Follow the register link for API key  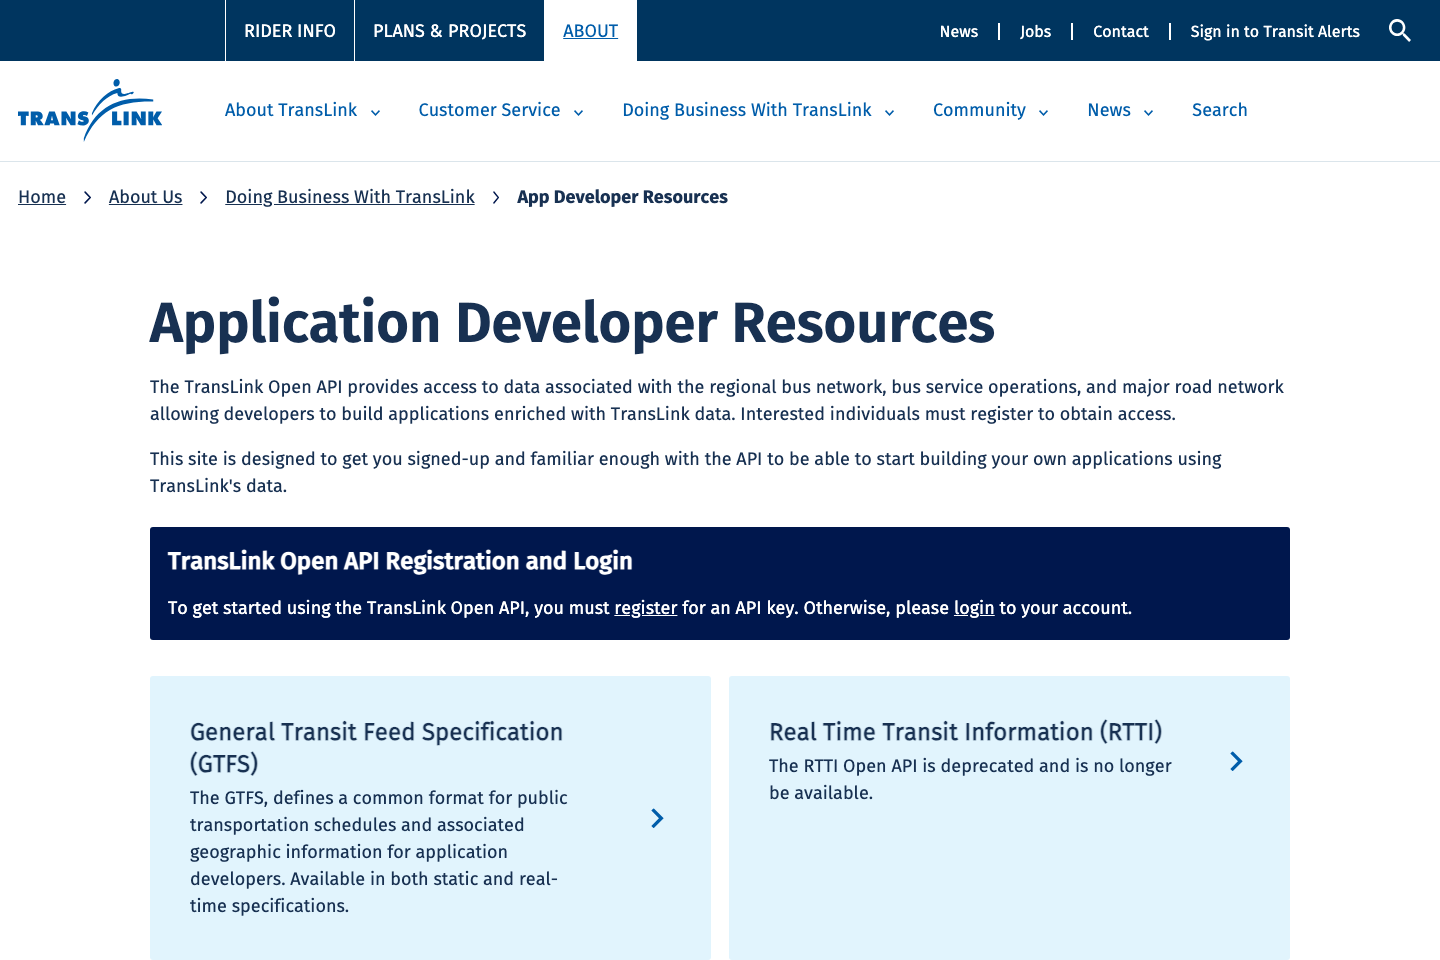coord(645,608)
